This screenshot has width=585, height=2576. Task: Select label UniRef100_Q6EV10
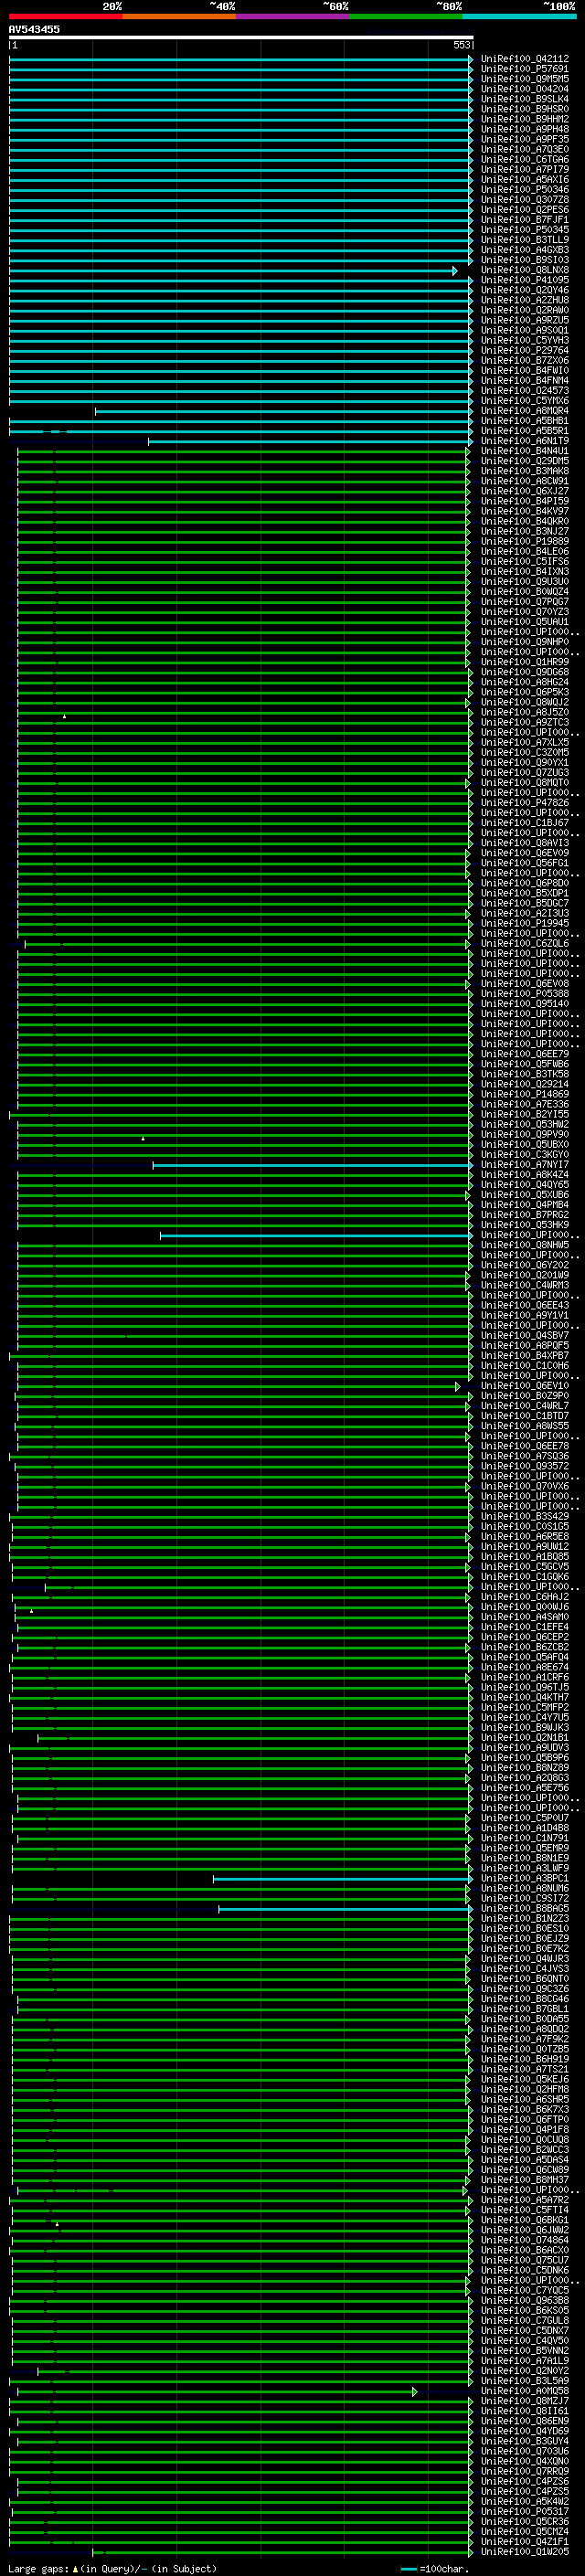[x=525, y=1385]
